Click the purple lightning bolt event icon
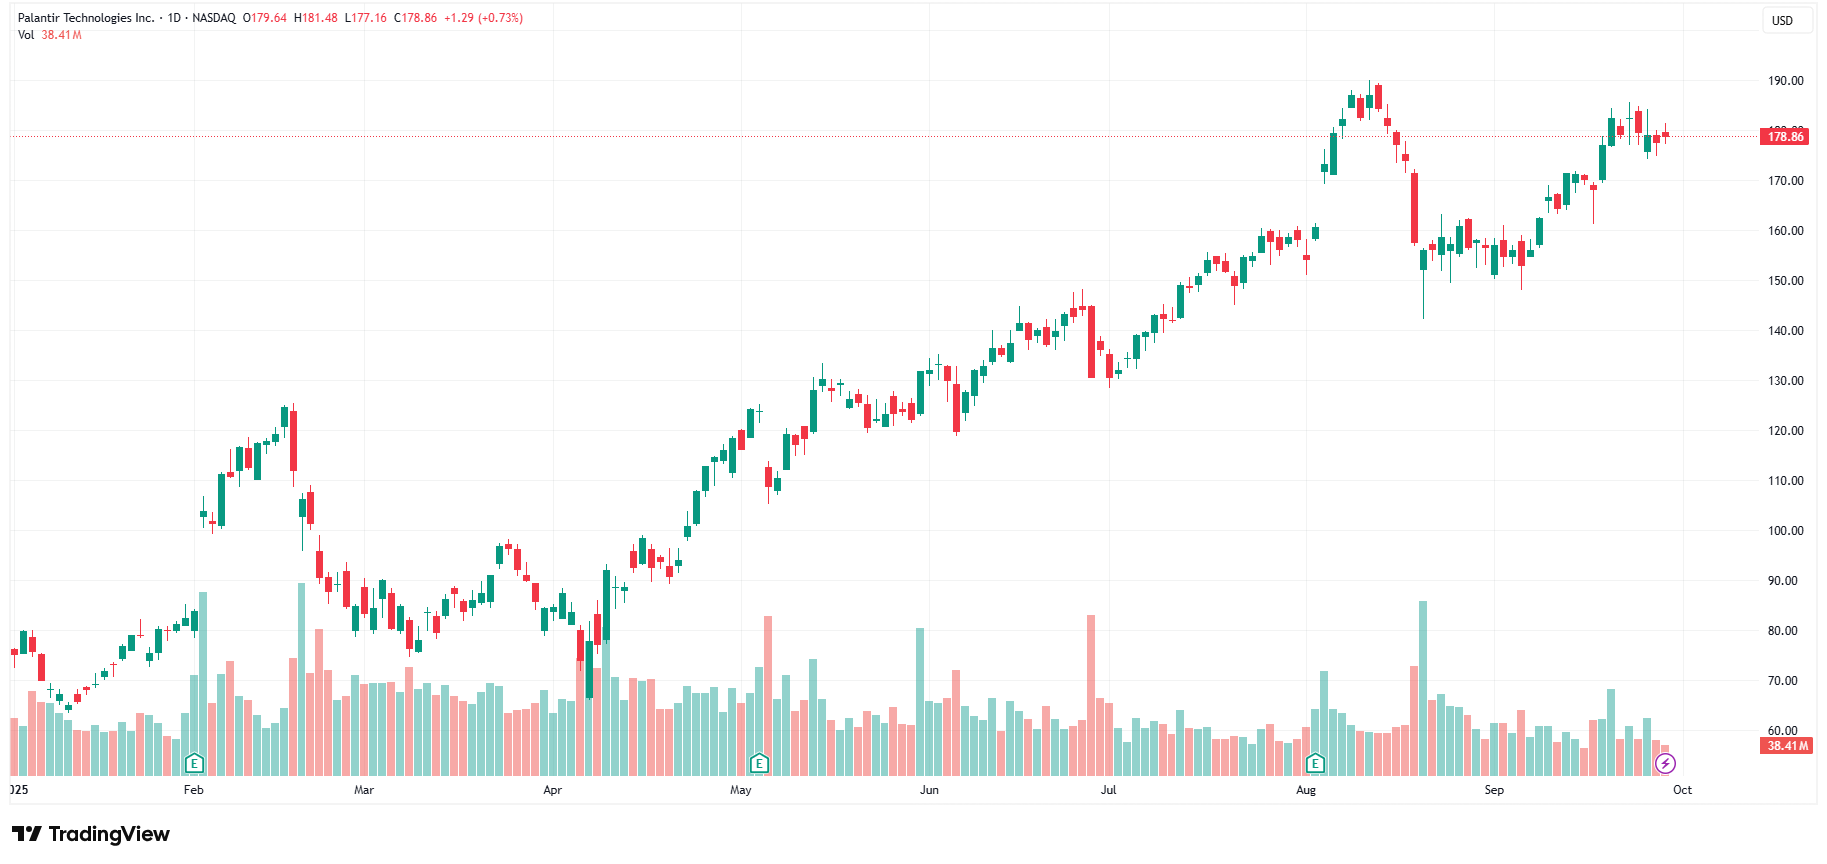 (1665, 764)
